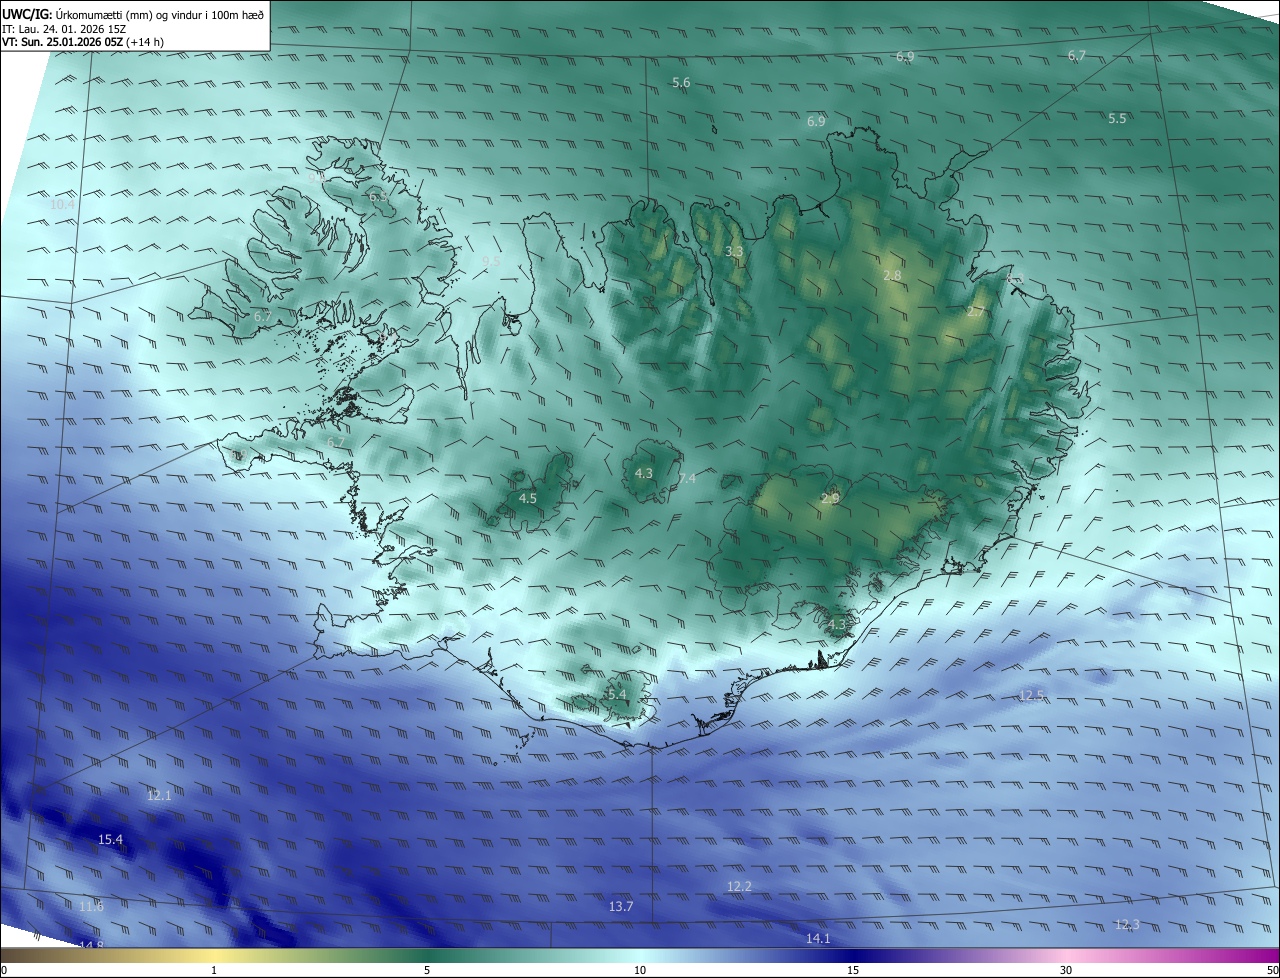Click the colour scale tick labelled 30
The width and height of the screenshot is (1280, 978).
coord(1066,970)
